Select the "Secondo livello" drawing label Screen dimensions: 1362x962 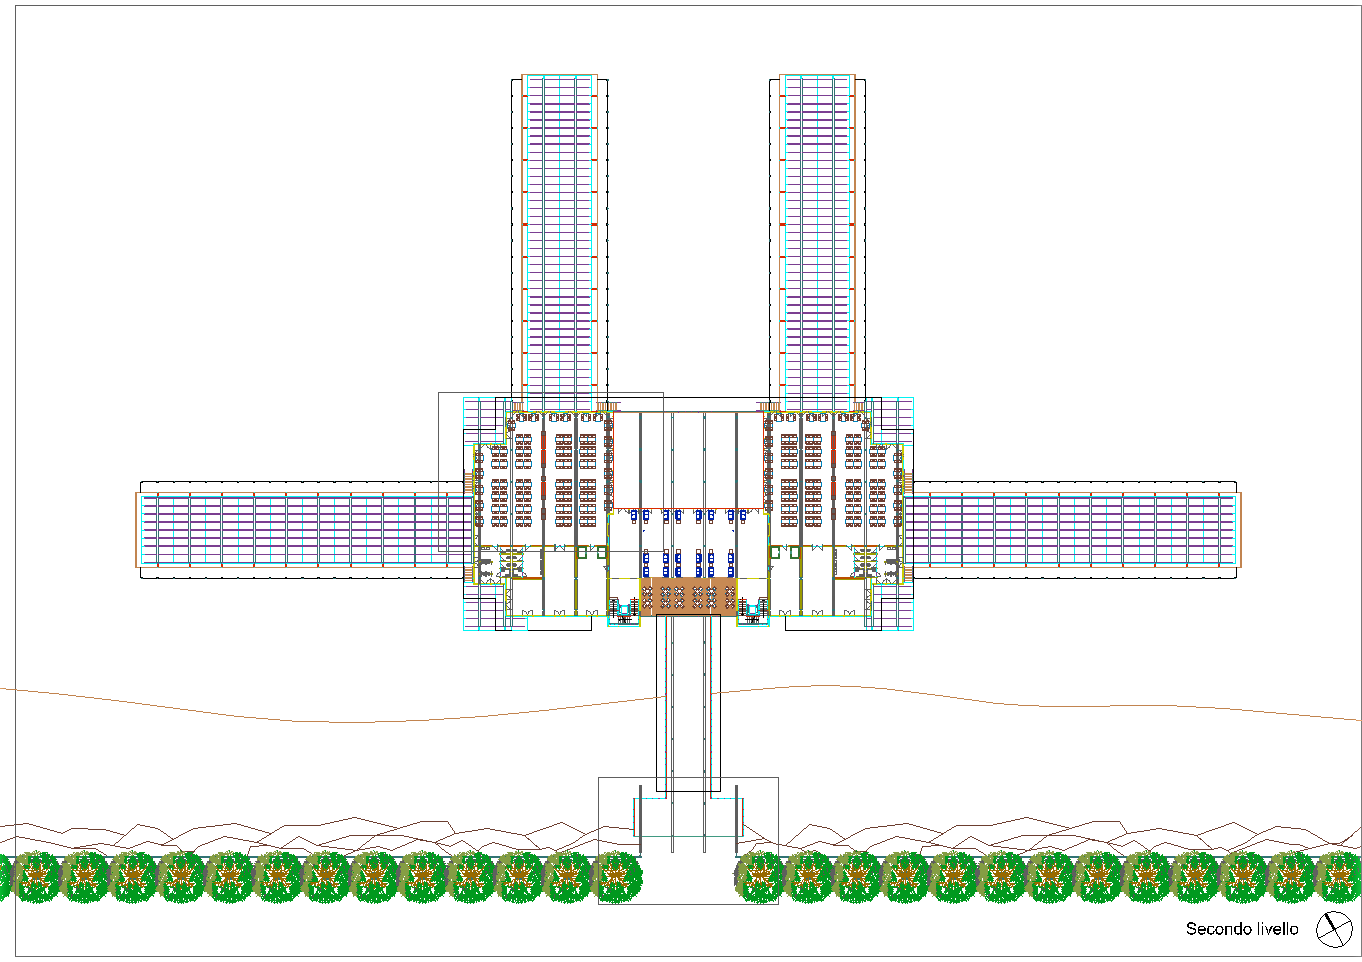point(1241,929)
